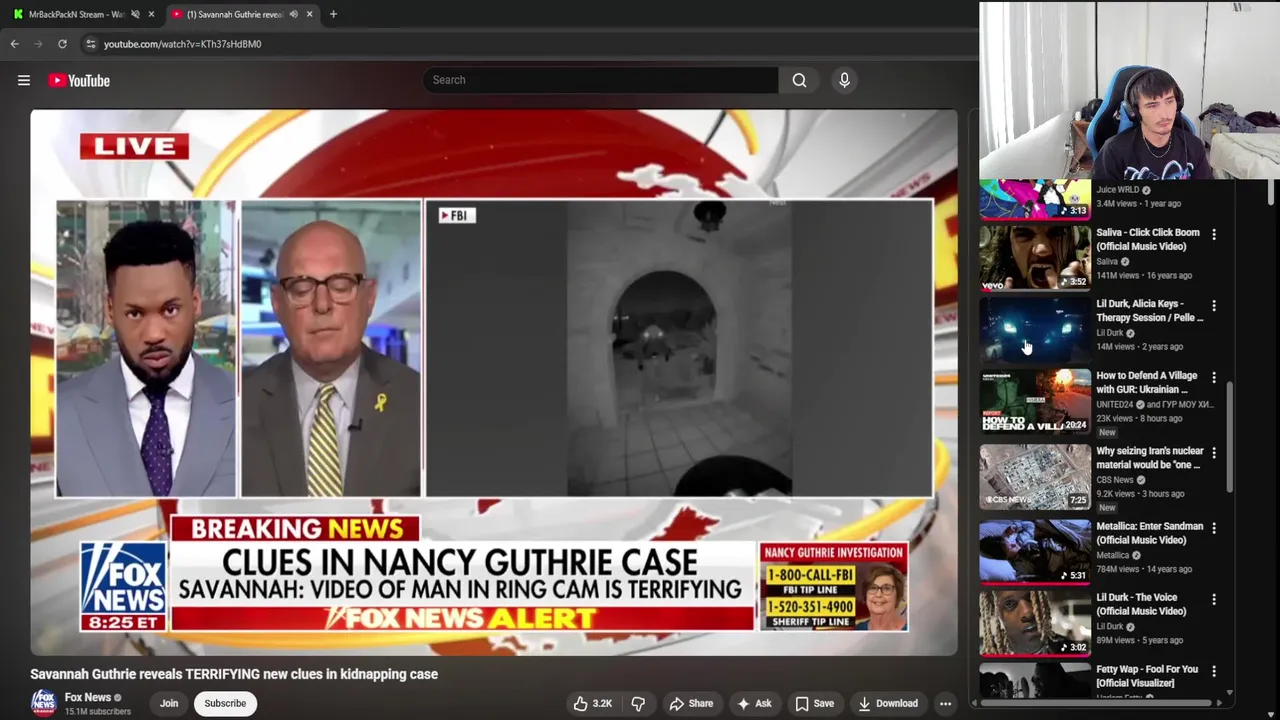Viewport: 1280px width, 720px height.
Task: Open title Metallica: Enter Sandman
Action: 1149,533
